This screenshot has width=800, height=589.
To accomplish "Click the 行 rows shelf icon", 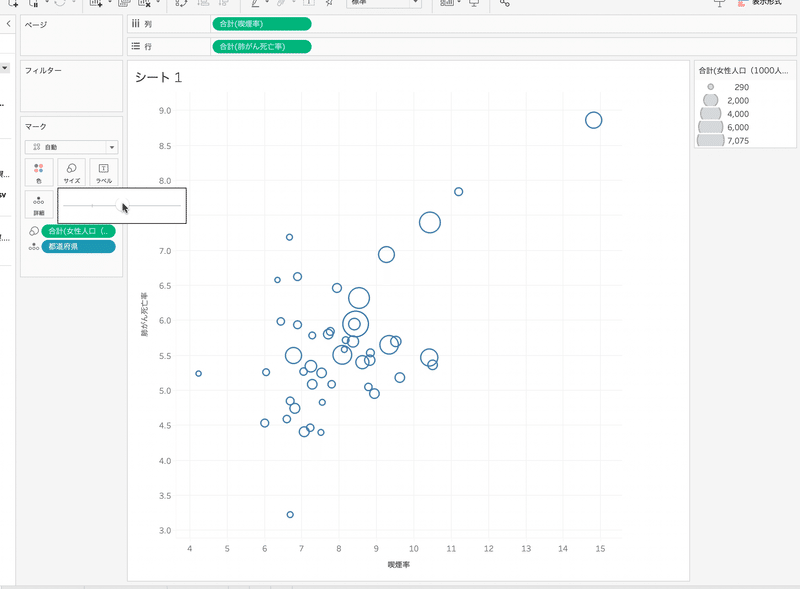I will (136, 46).
